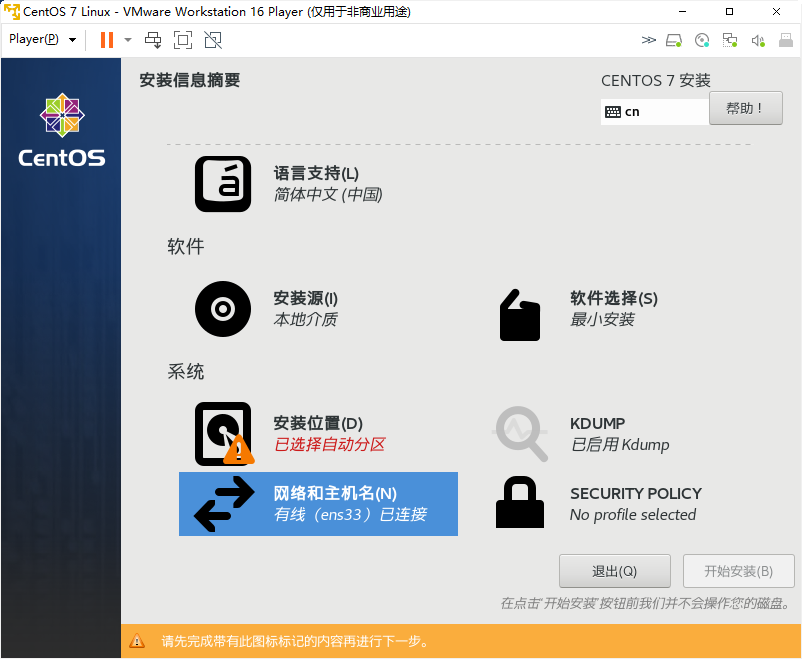Click the 退出(Q) quit button

click(x=615, y=571)
